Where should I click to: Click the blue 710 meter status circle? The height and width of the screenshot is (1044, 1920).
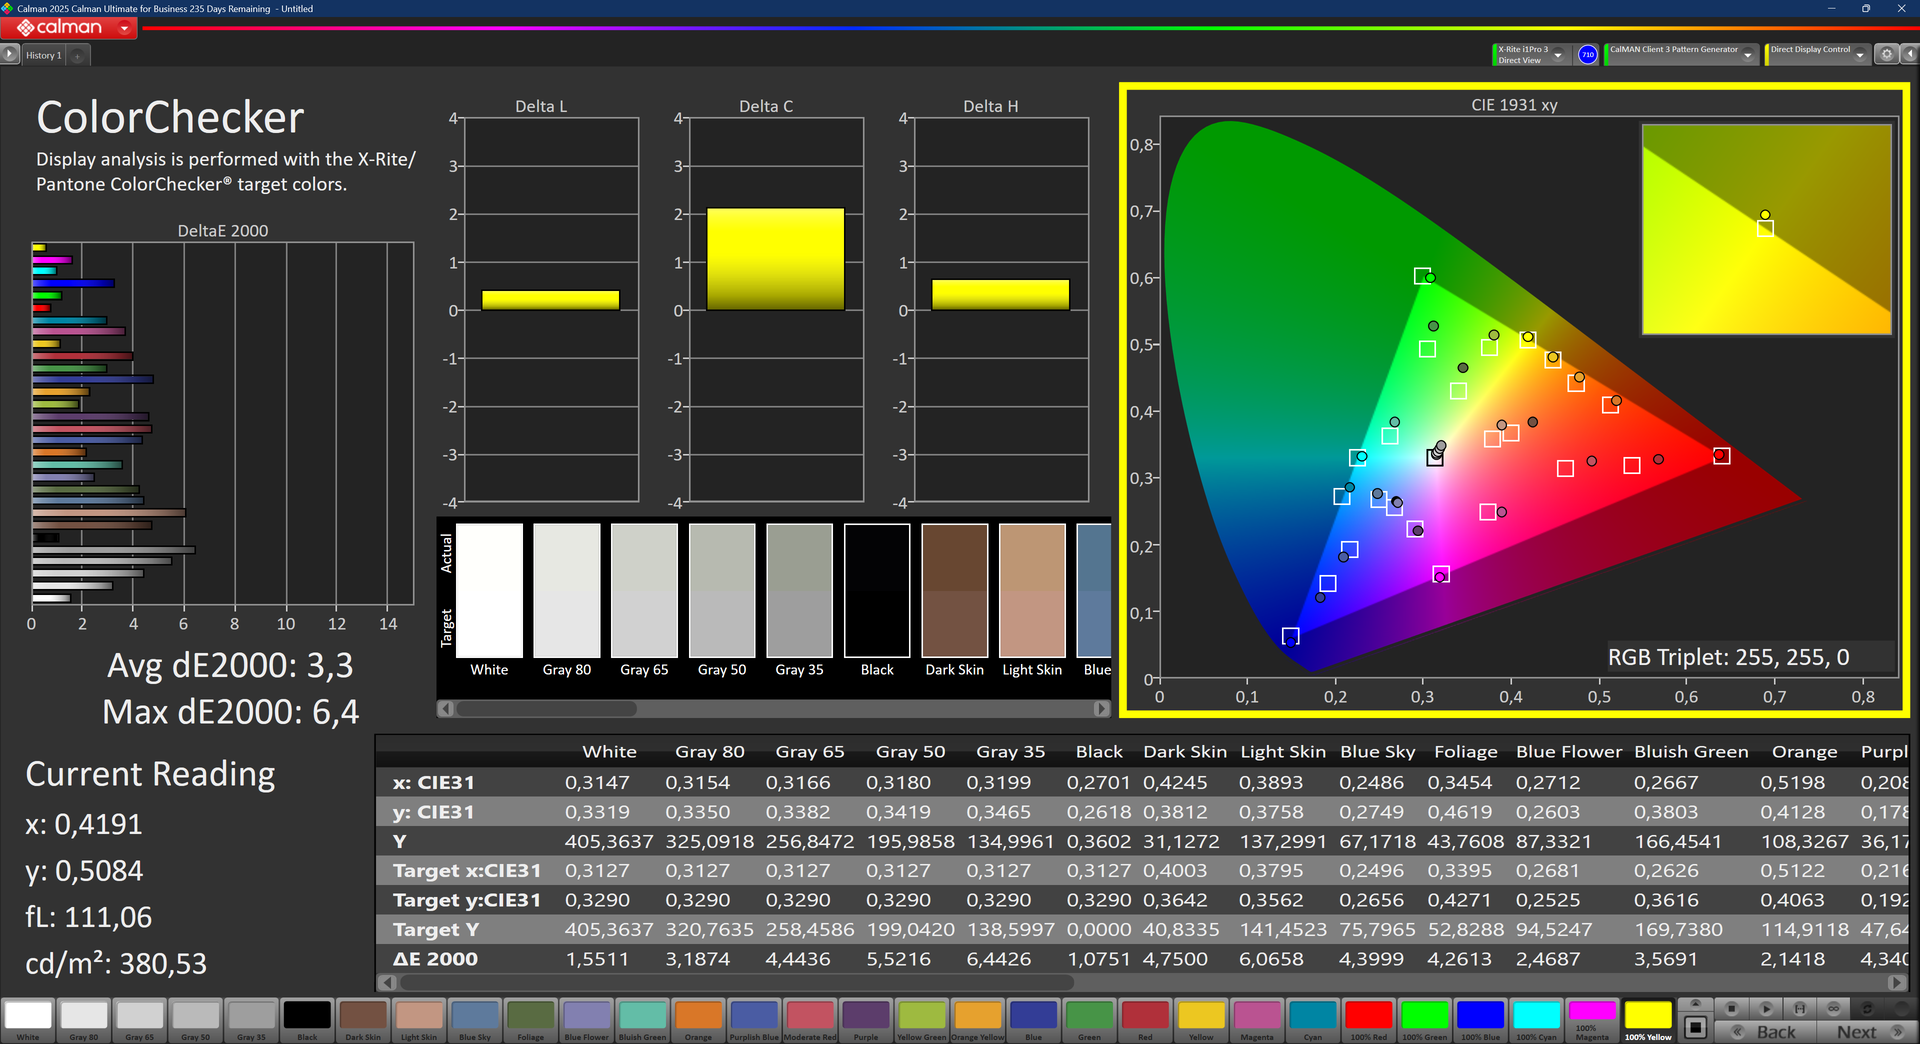tap(1587, 55)
